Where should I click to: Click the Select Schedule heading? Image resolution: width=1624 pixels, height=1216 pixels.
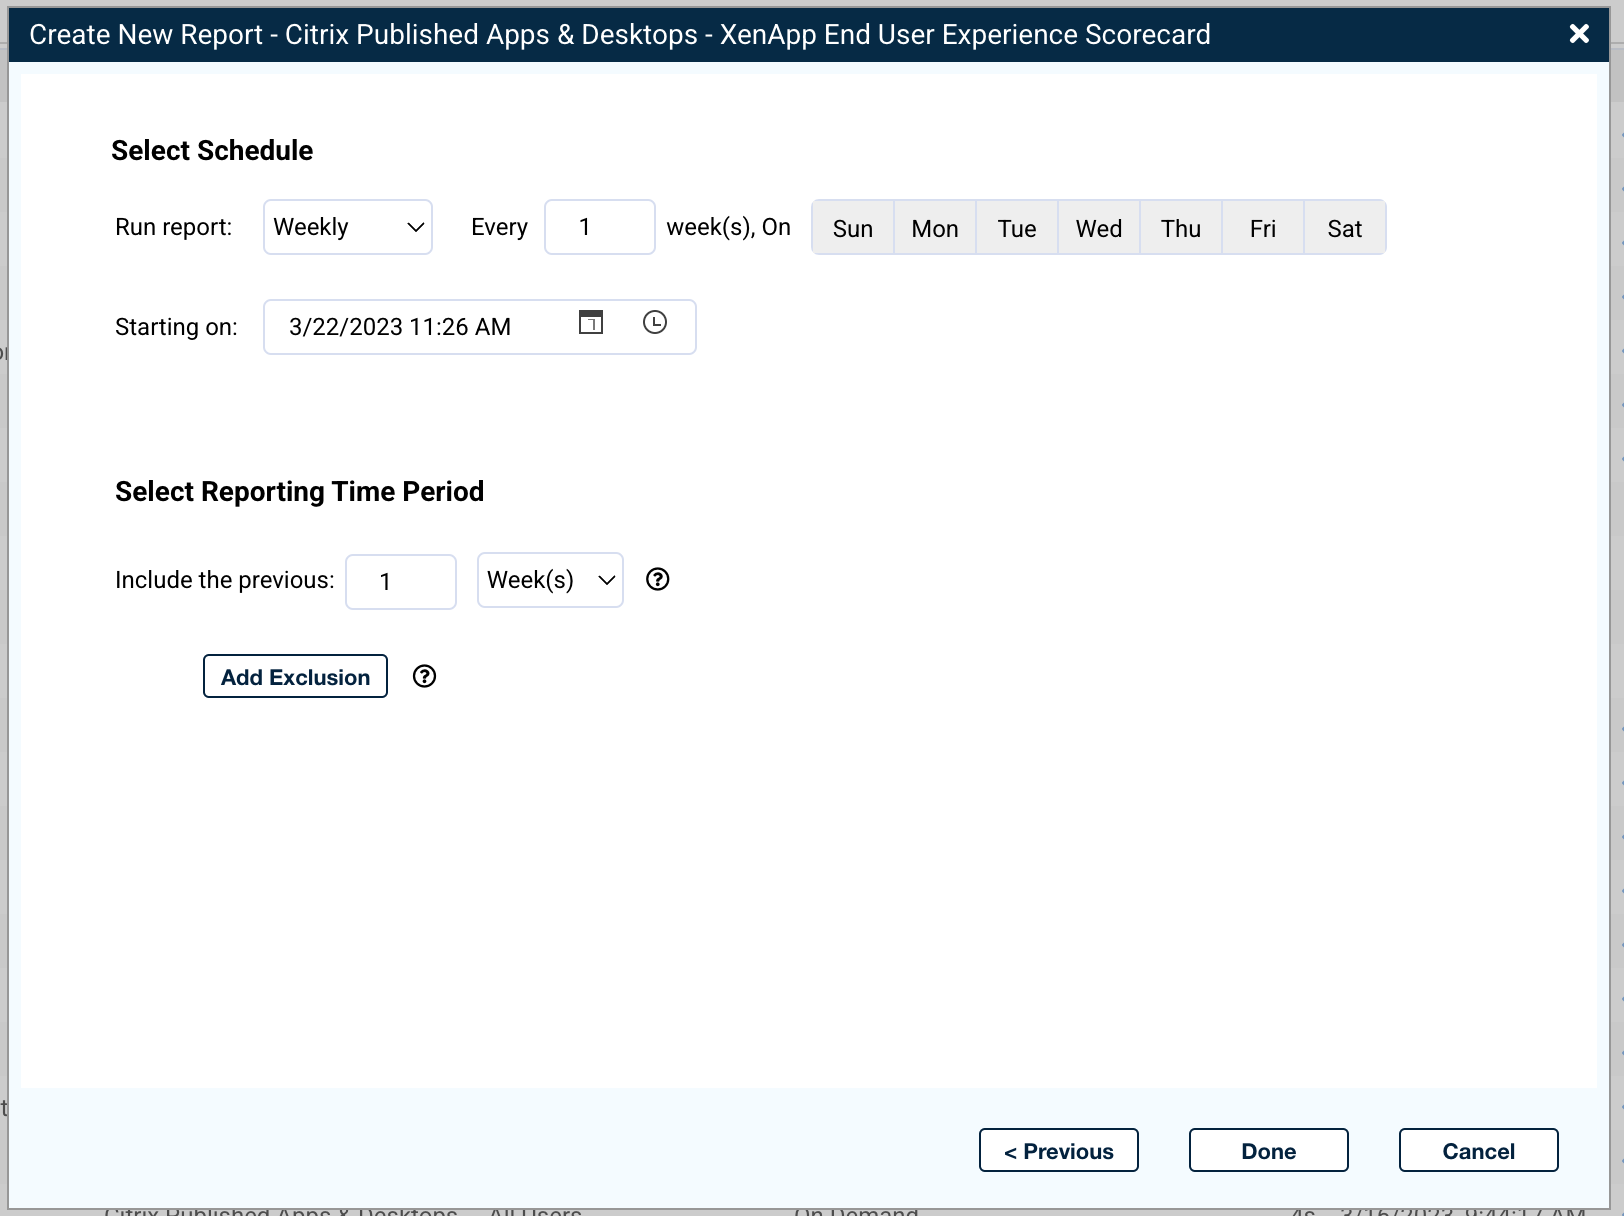pos(212,150)
